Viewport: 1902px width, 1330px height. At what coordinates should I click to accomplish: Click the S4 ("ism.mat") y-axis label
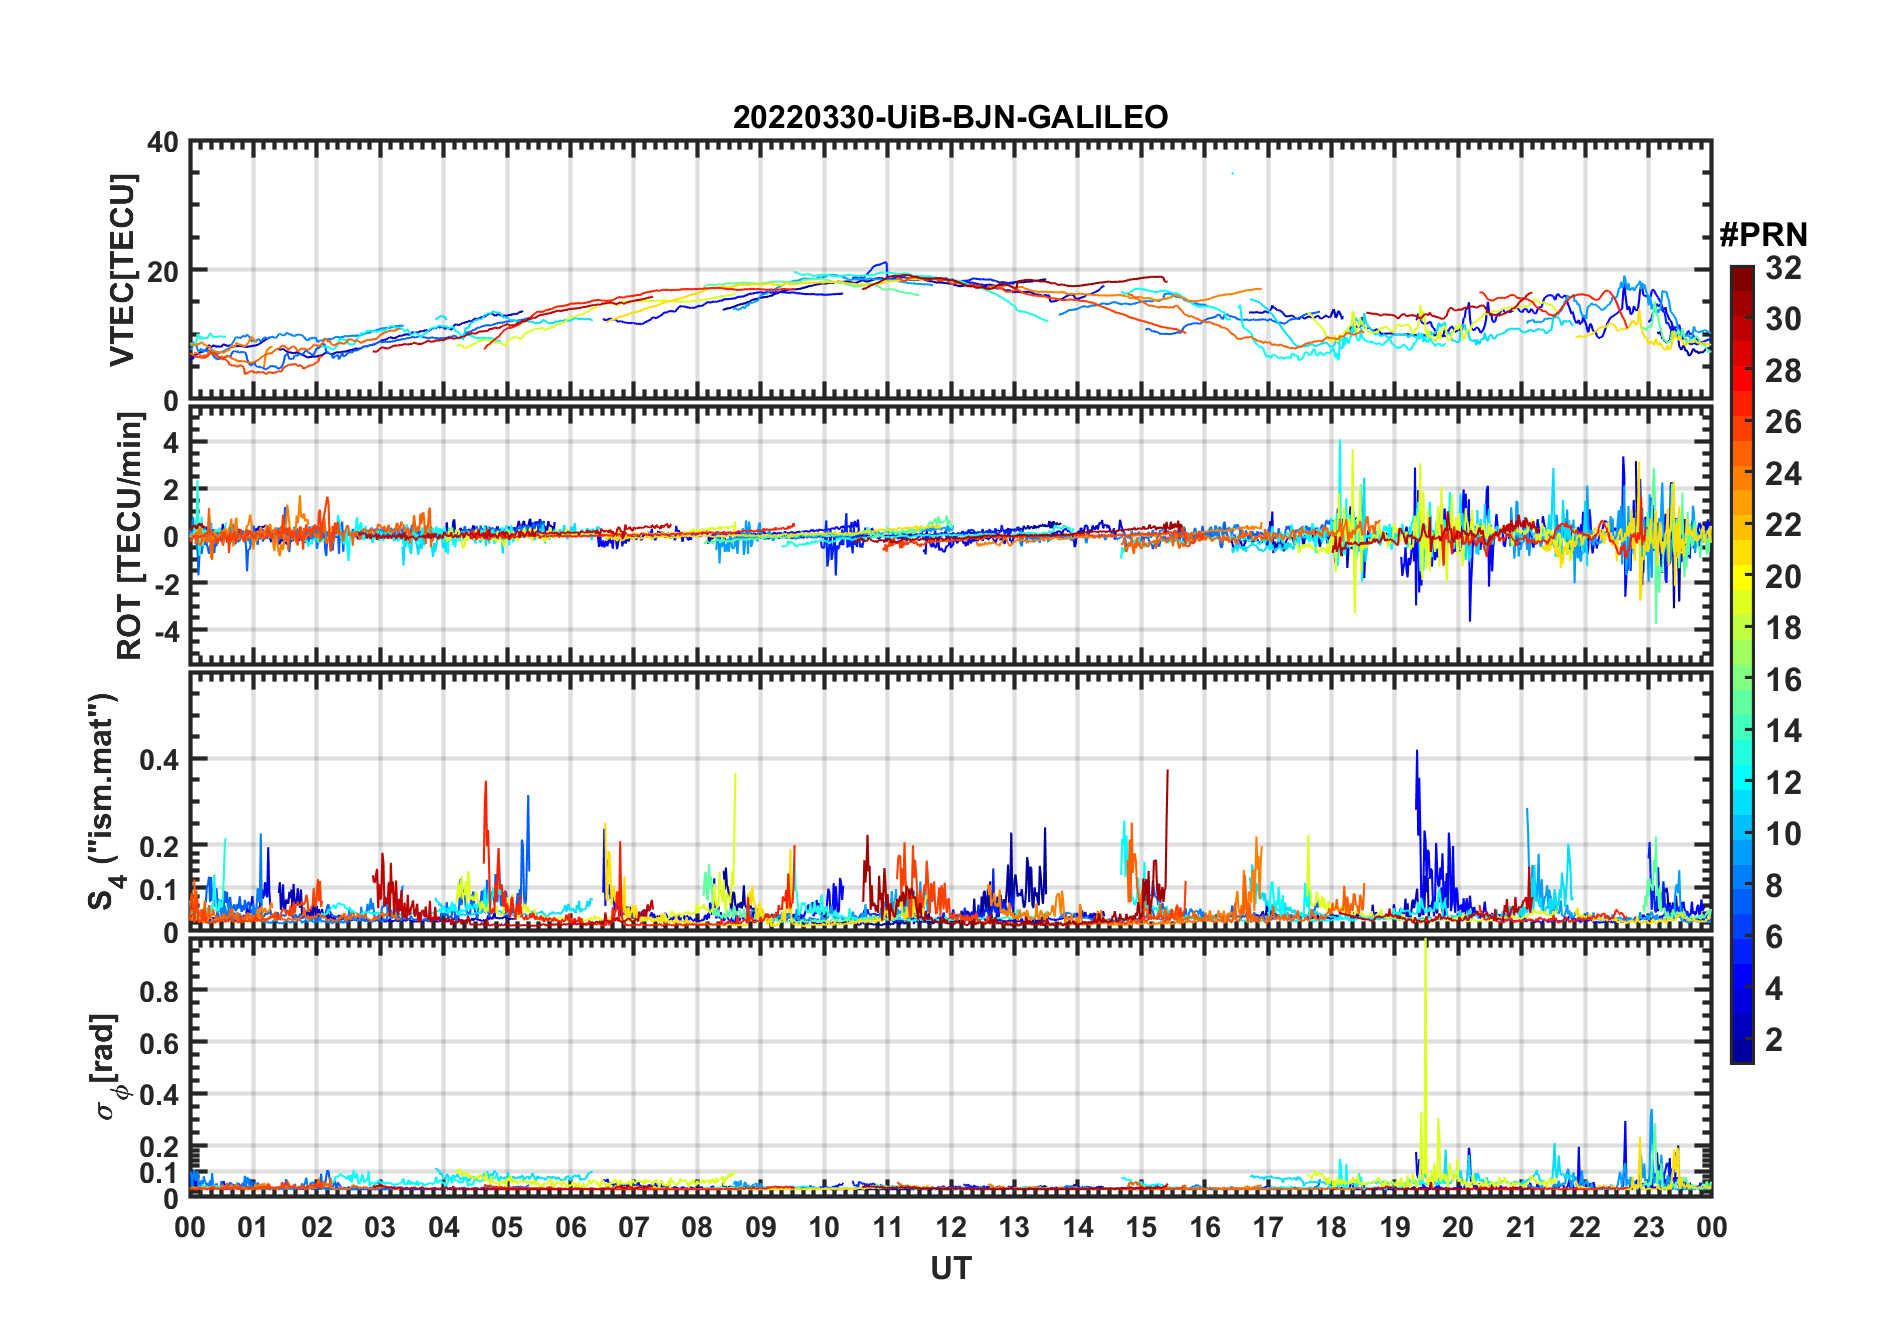point(104,802)
